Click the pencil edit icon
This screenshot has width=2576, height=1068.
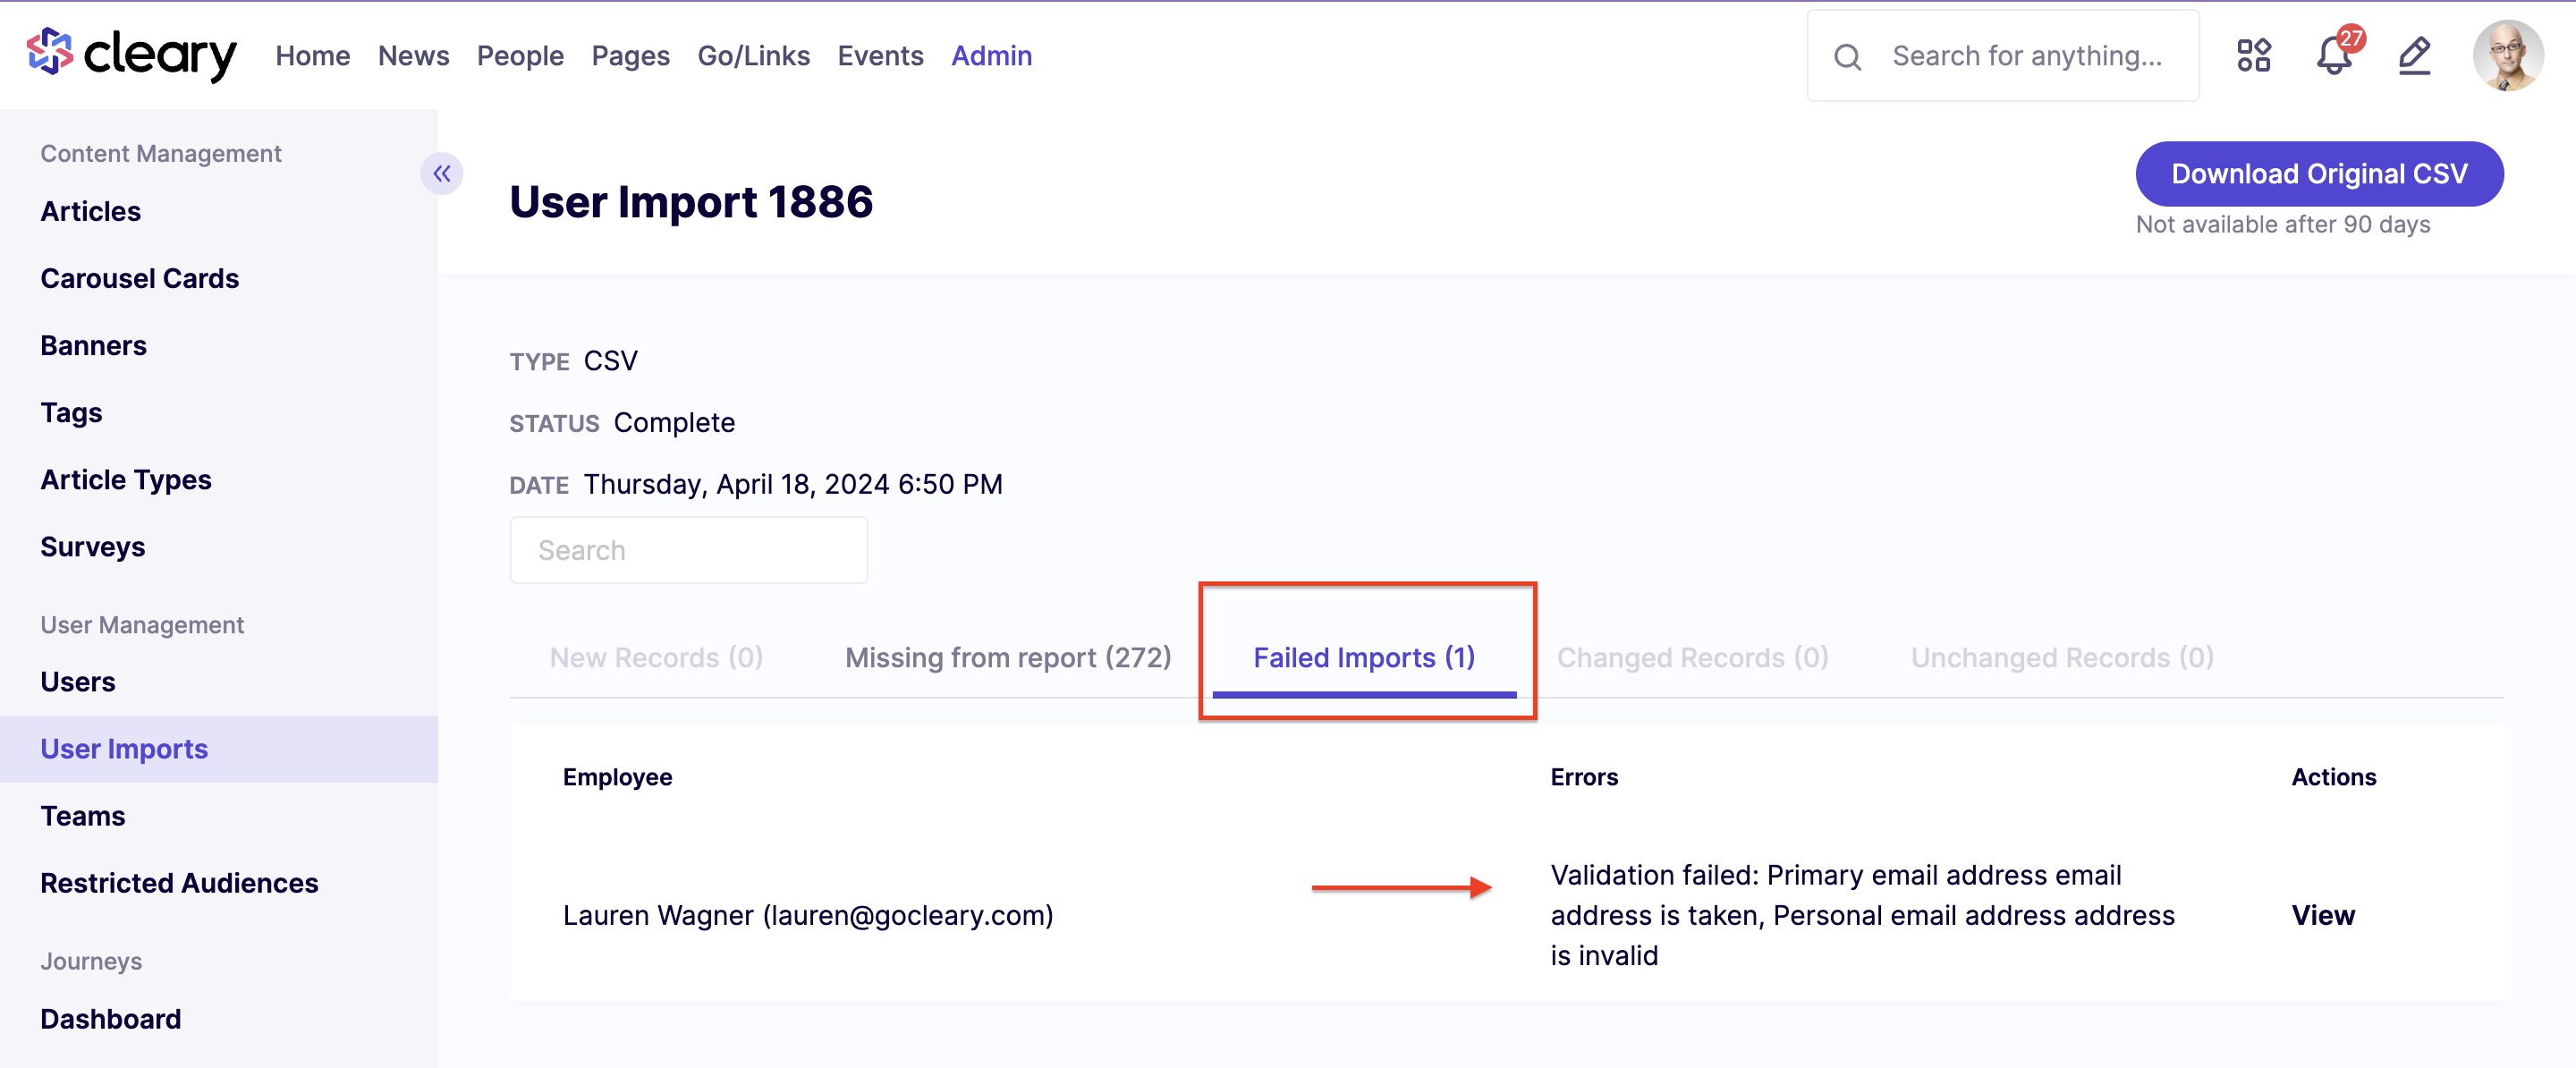click(2414, 56)
